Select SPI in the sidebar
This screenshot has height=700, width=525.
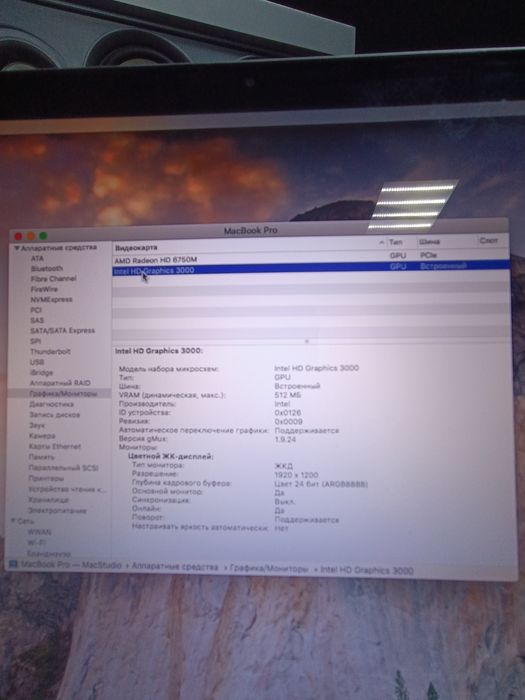click(36, 341)
